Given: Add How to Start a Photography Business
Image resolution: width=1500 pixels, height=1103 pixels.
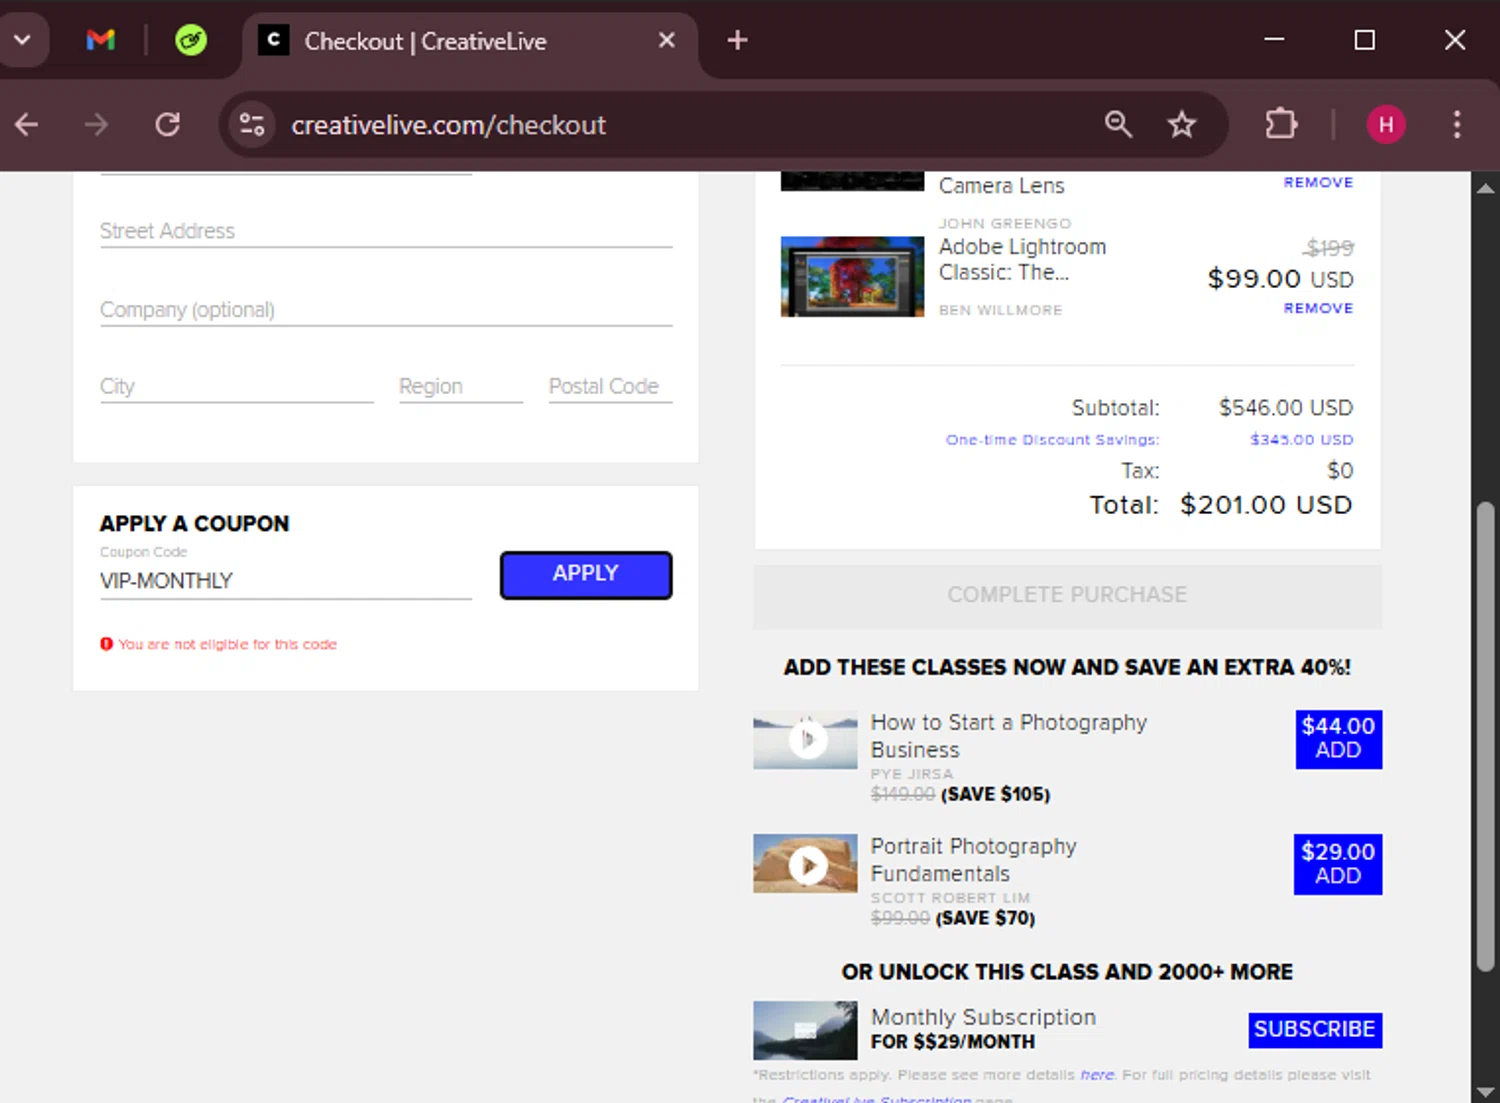Looking at the screenshot, I should (x=1338, y=739).
